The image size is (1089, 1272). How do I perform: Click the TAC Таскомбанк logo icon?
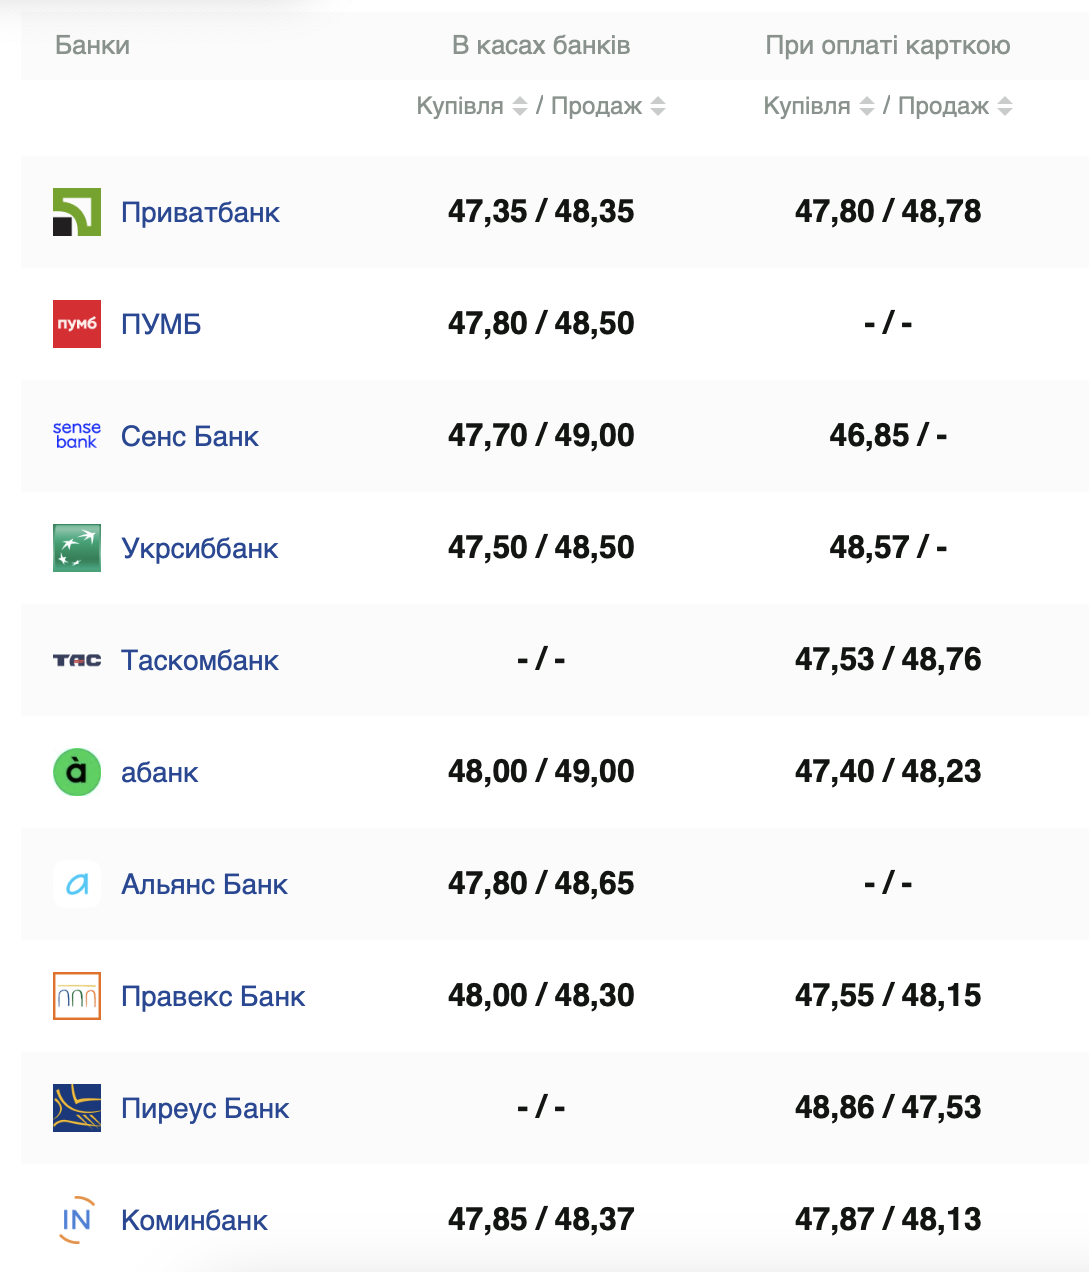pos(77,660)
